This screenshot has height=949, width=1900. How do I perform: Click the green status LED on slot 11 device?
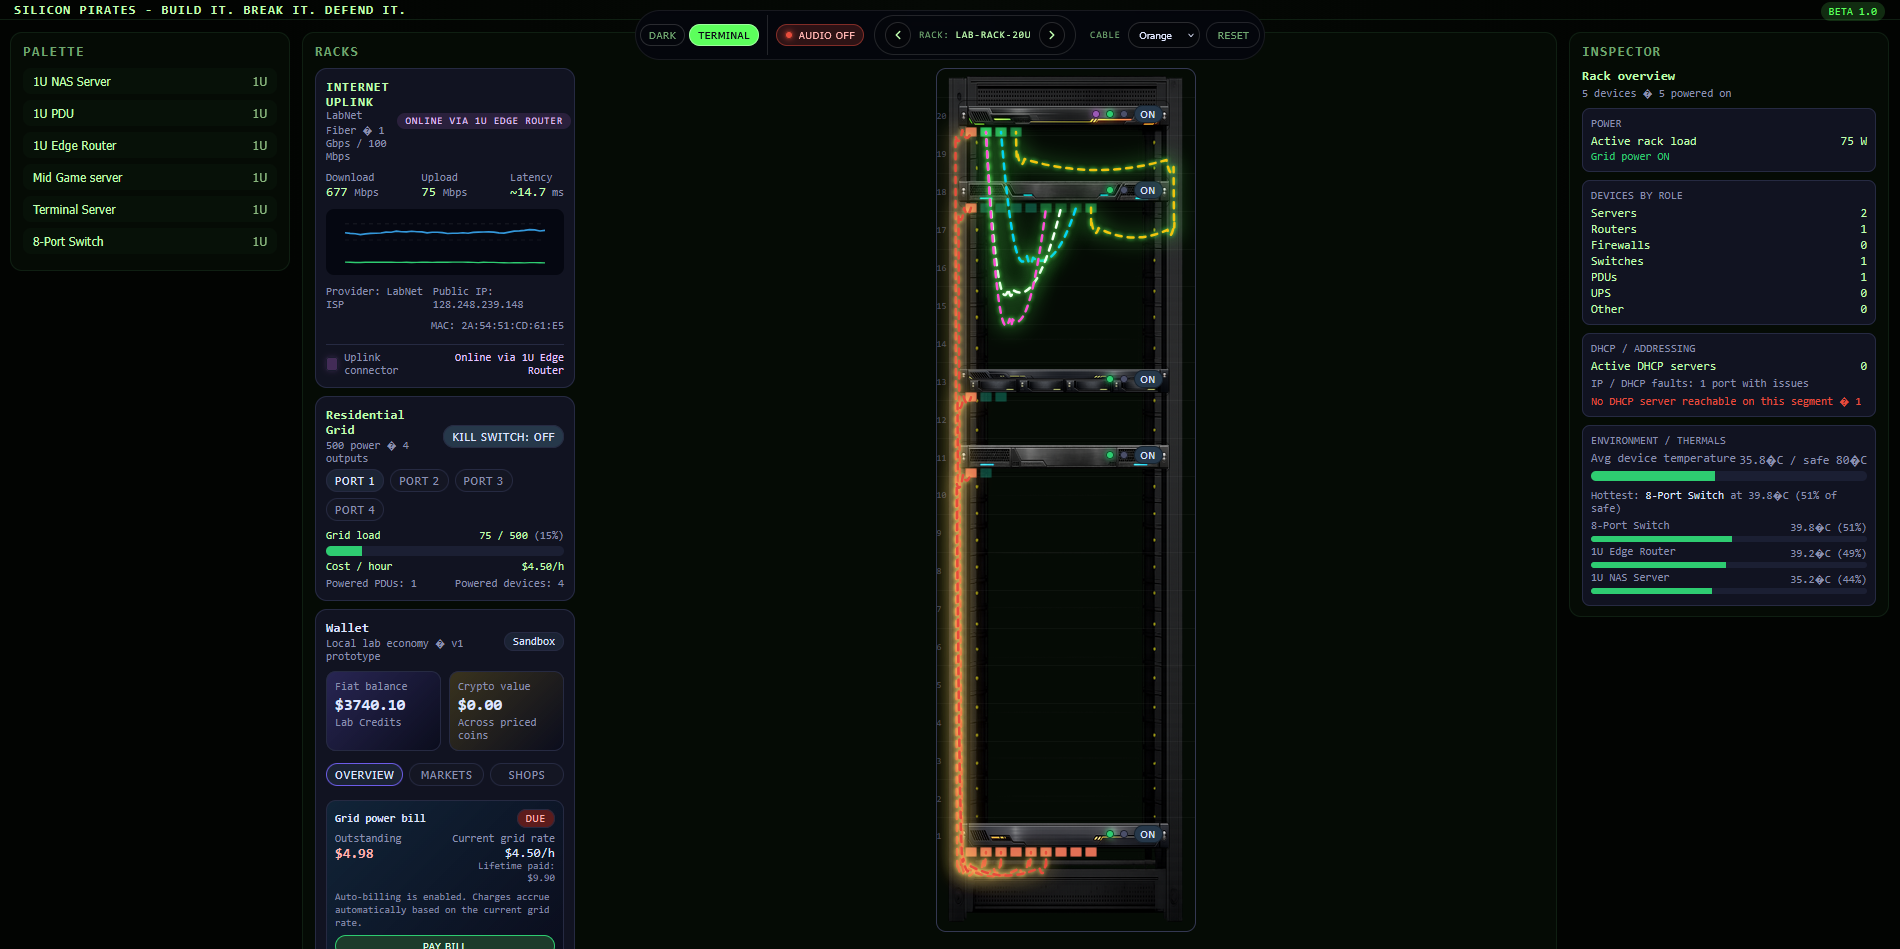tap(1110, 455)
